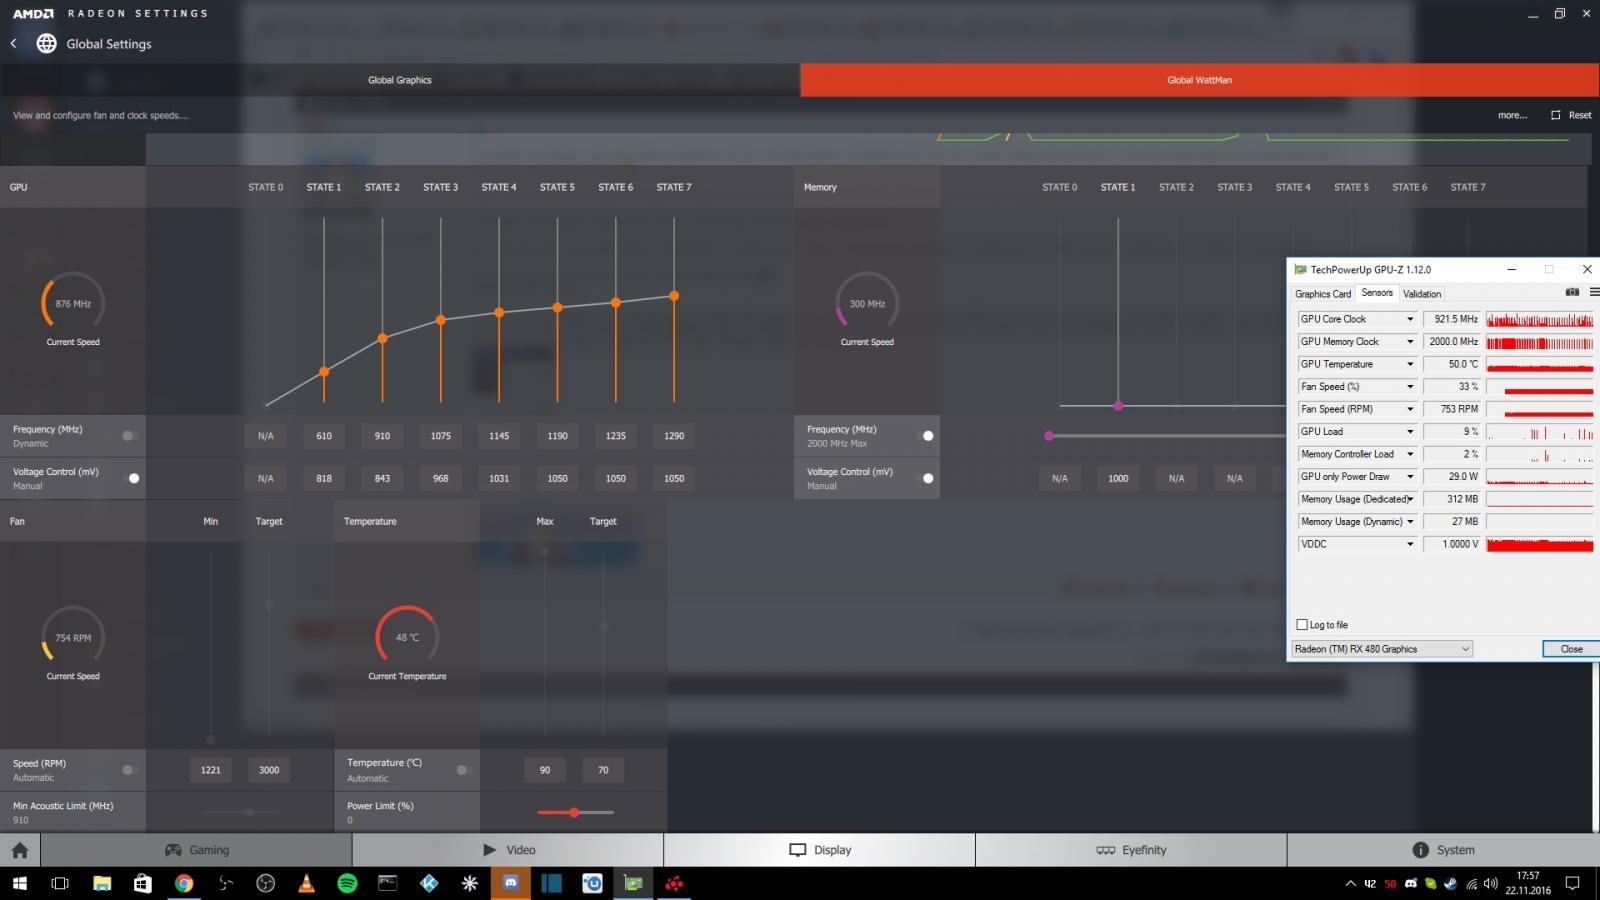Open Kodi from the taskbar
The width and height of the screenshot is (1600, 900).
[429, 883]
